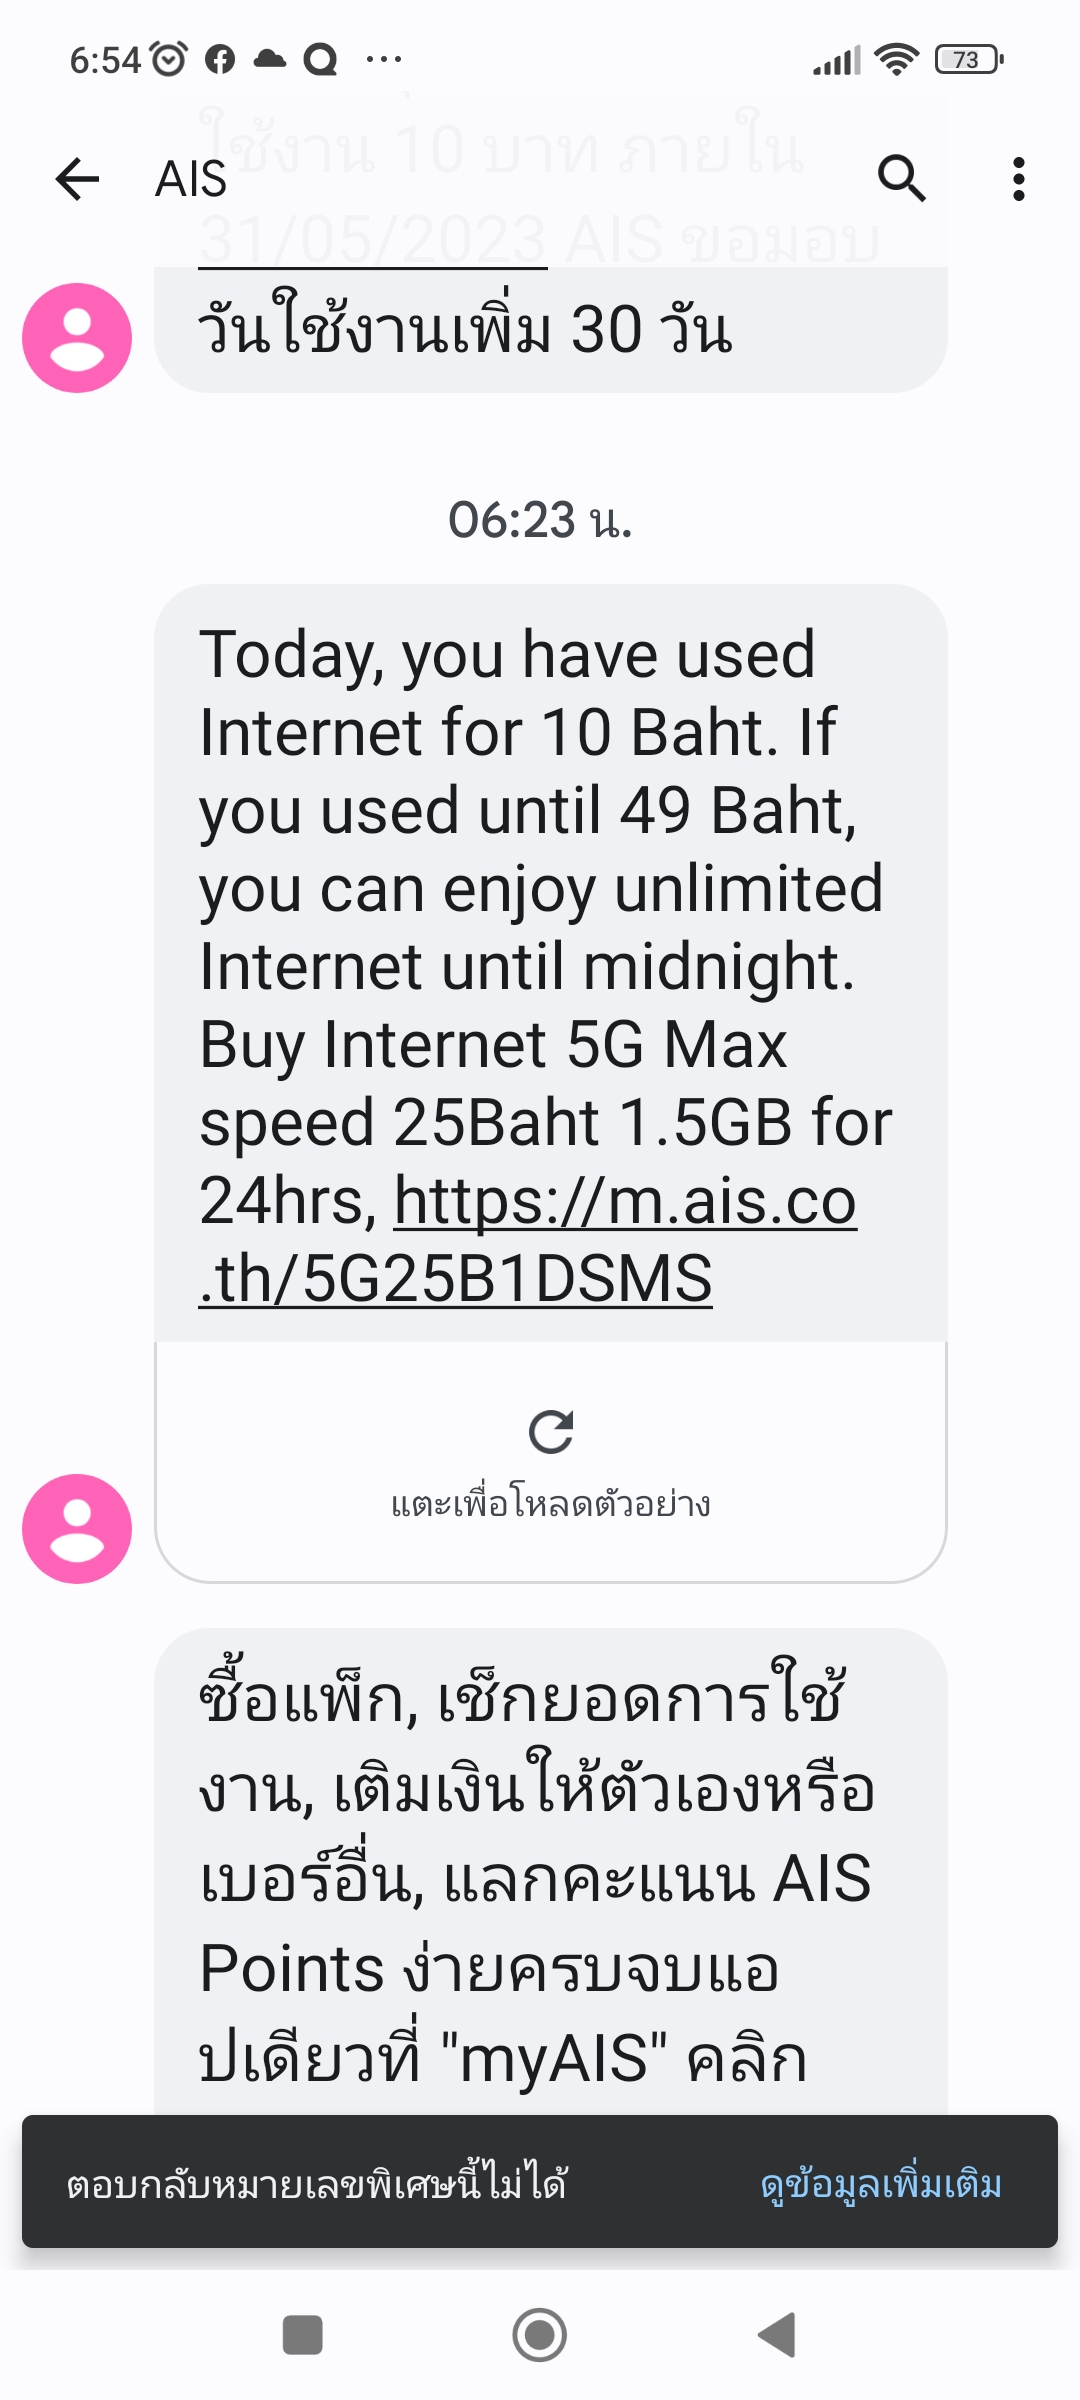The width and height of the screenshot is (1080, 2400).
Task: Tap the 06:23 น. timestamp
Action: pos(540,520)
